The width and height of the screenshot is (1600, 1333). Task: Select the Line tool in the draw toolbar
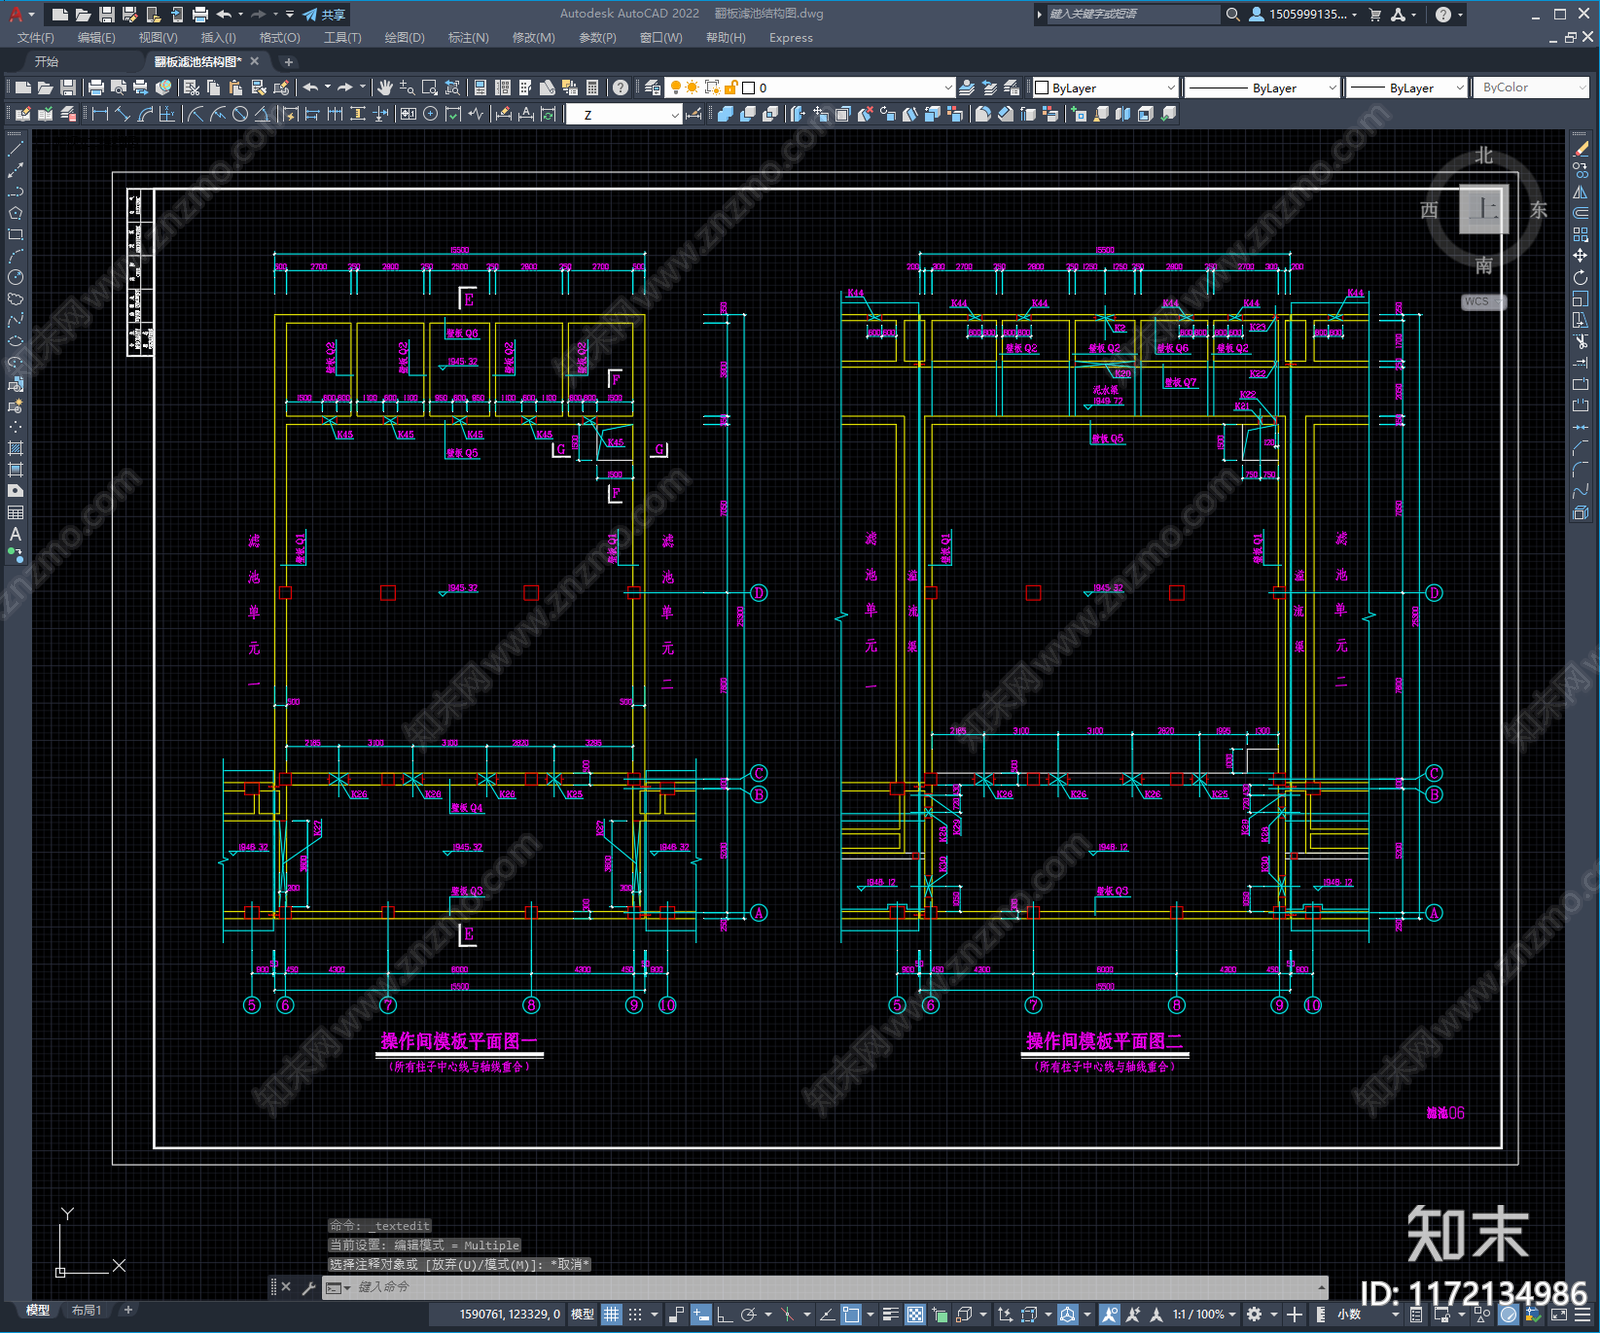15,148
